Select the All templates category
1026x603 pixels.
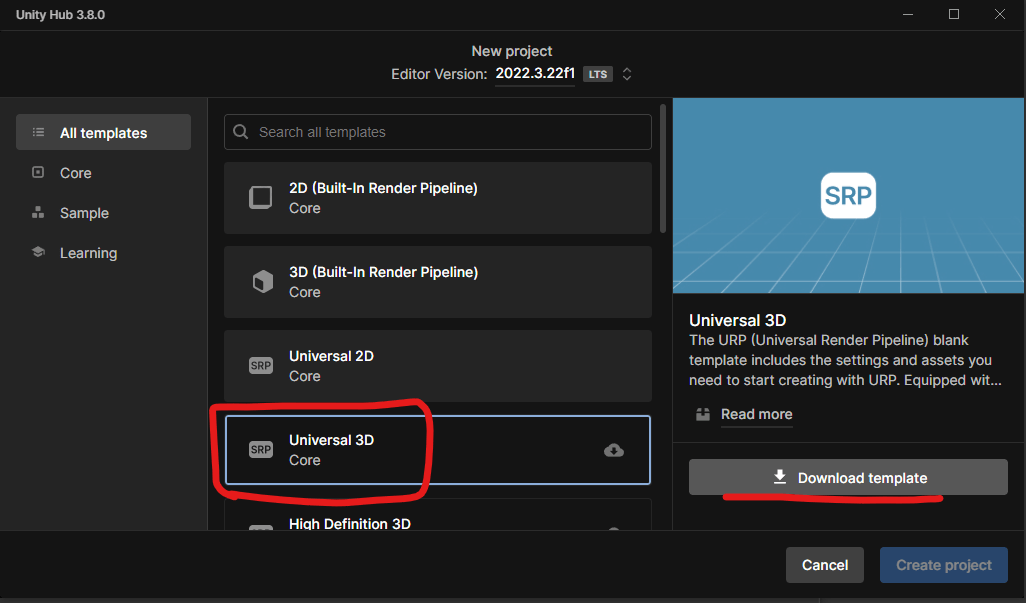tap(103, 133)
